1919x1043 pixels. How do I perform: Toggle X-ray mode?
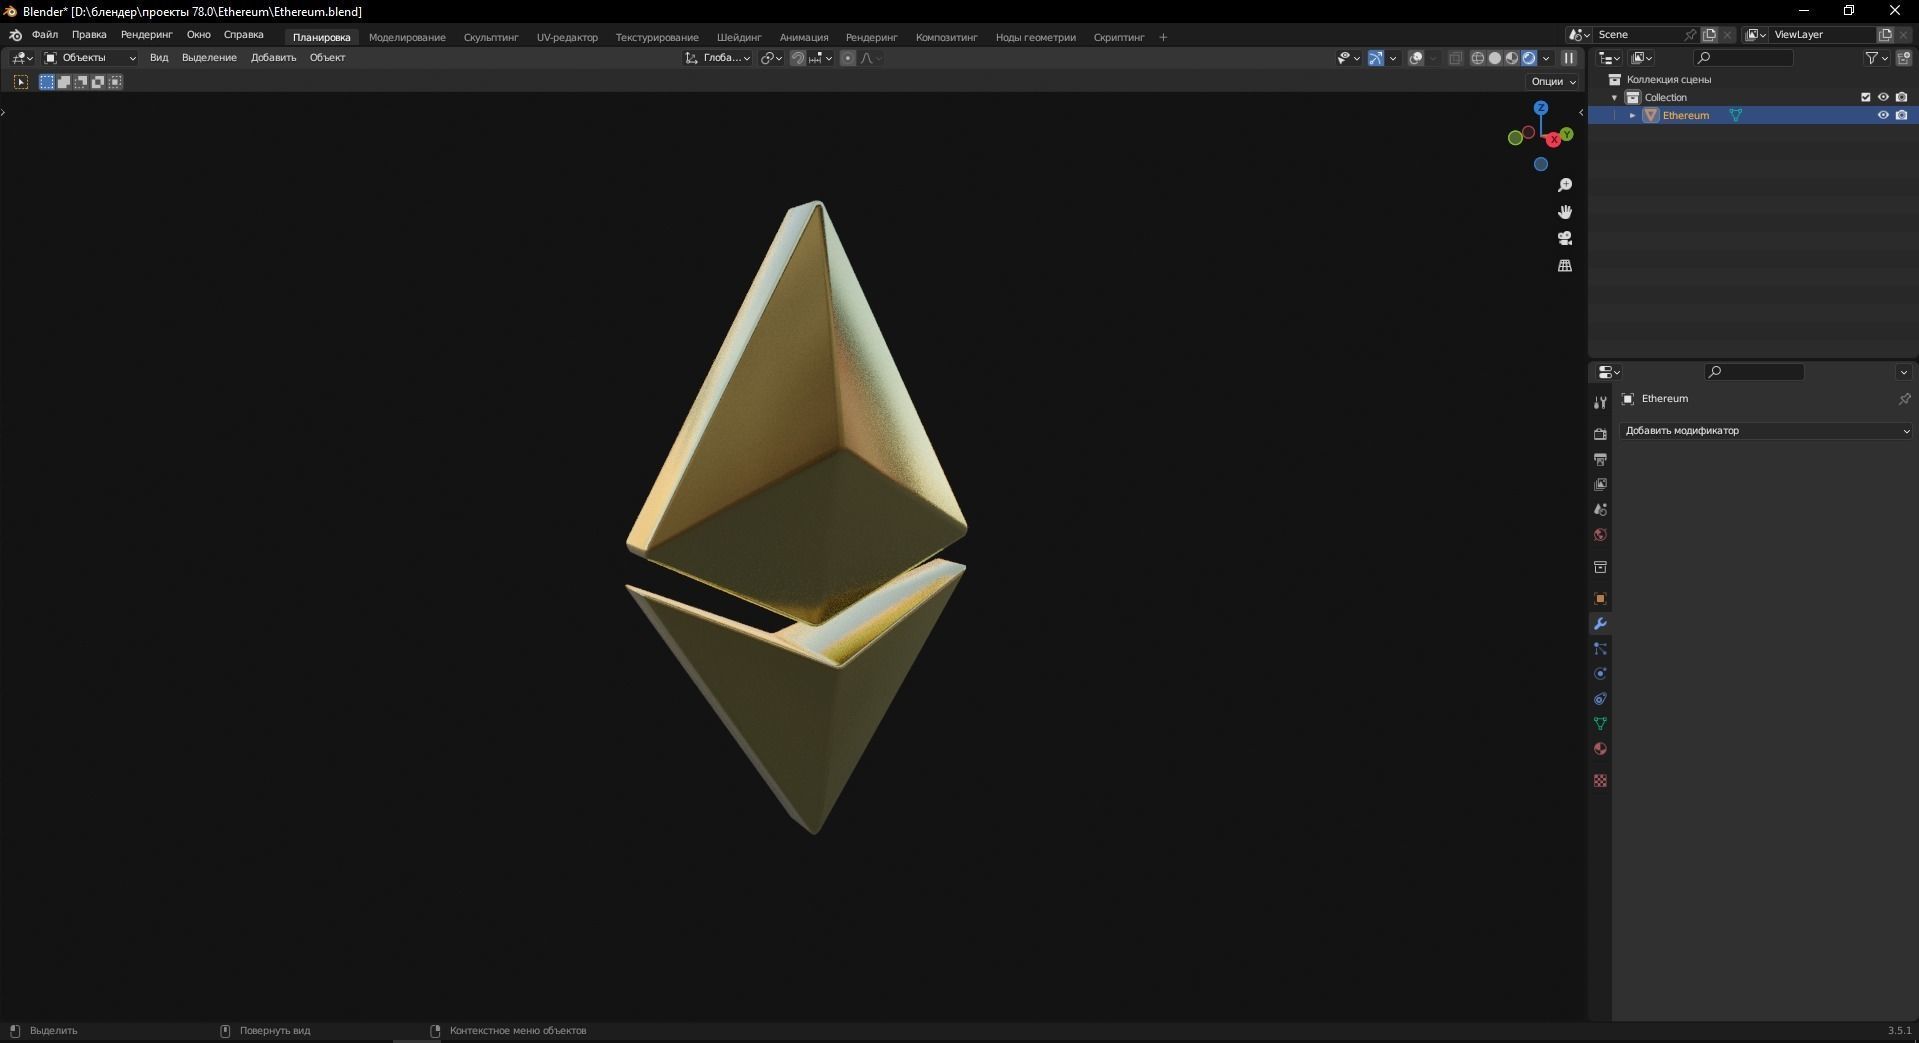pos(1455,58)
